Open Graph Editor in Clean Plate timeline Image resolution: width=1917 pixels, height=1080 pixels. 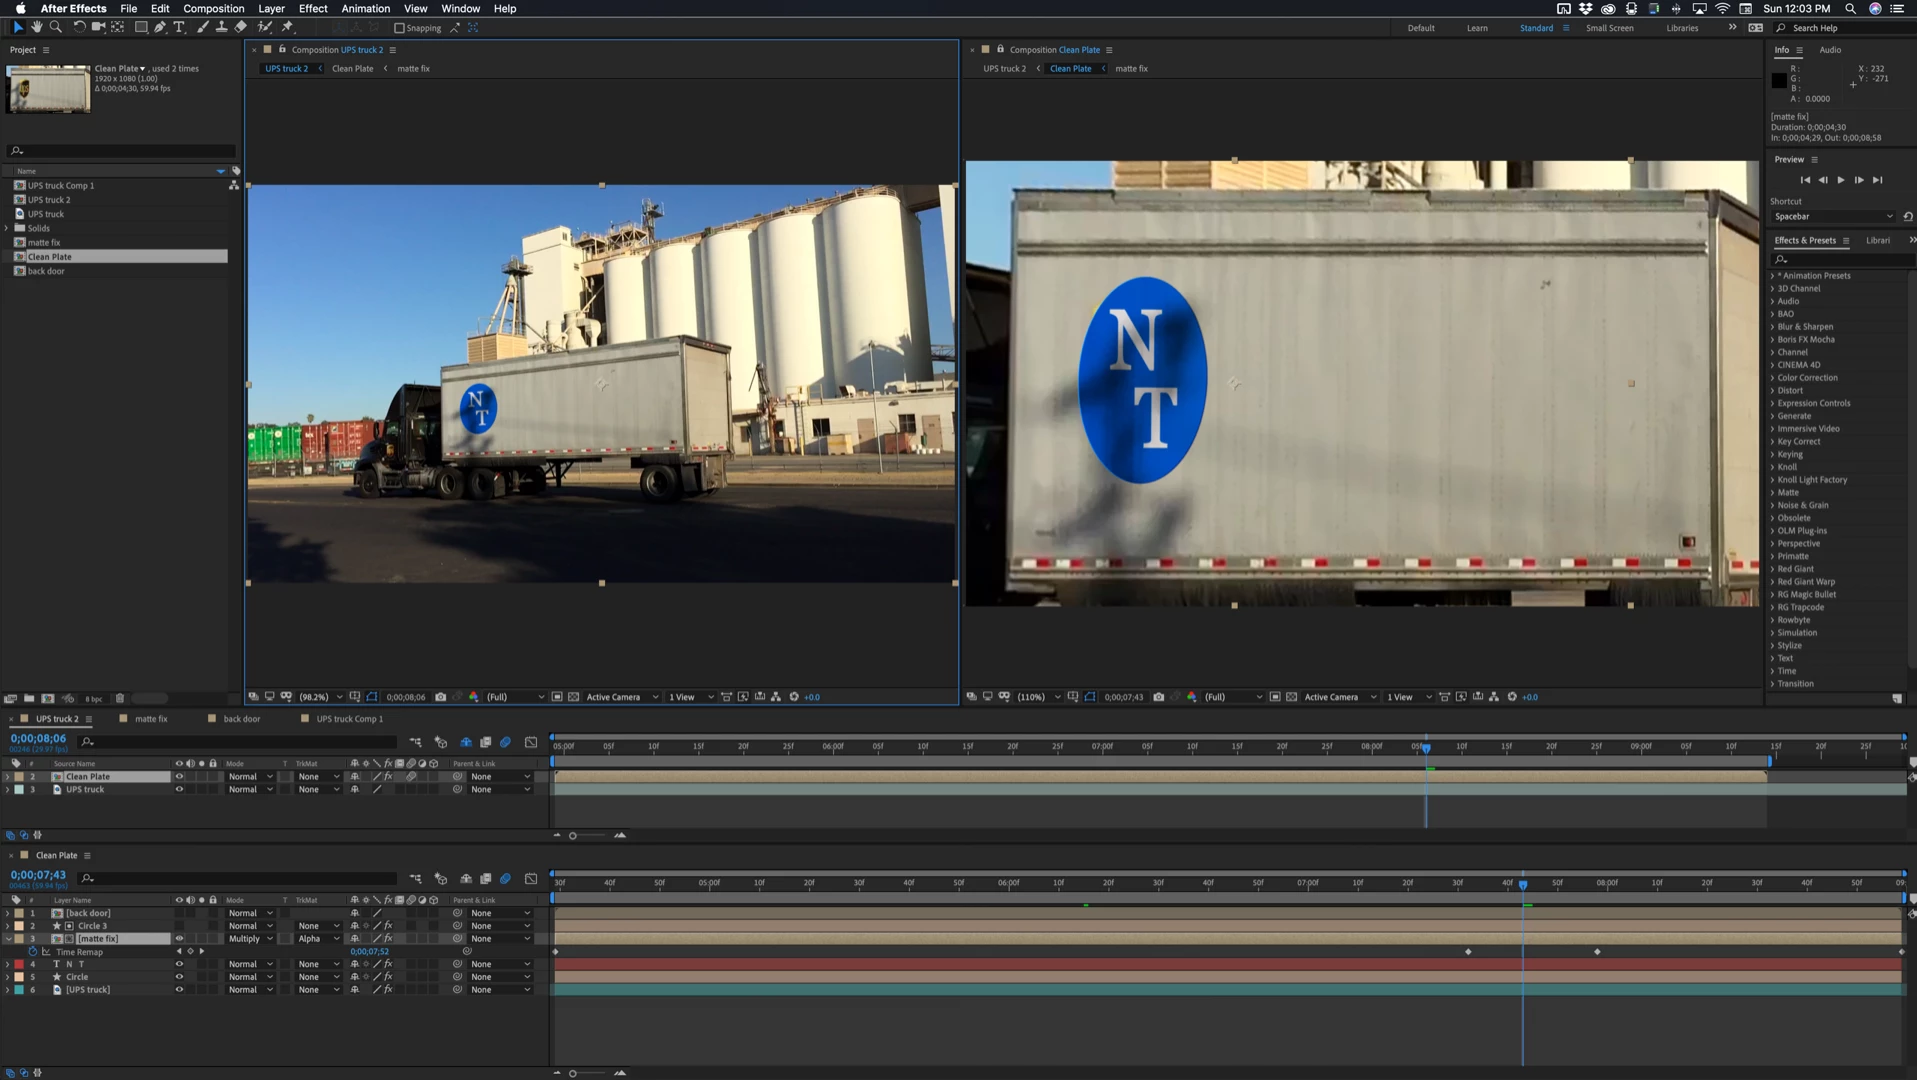tap(531, 879)
